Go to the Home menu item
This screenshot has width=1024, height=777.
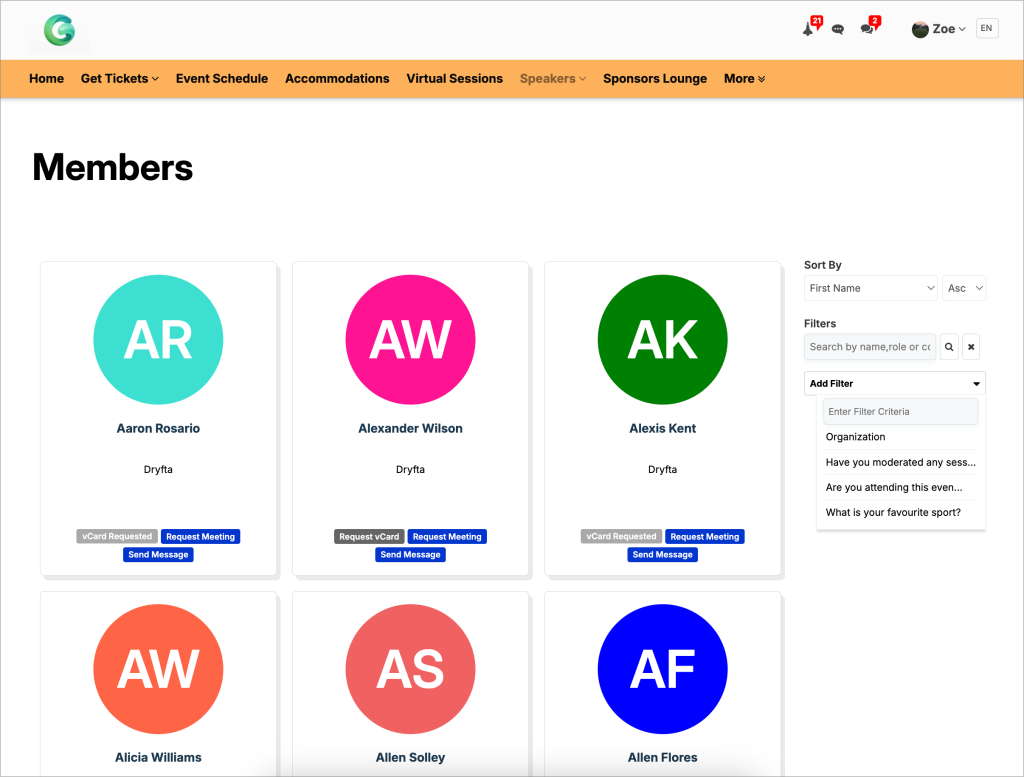coord(46,78)
